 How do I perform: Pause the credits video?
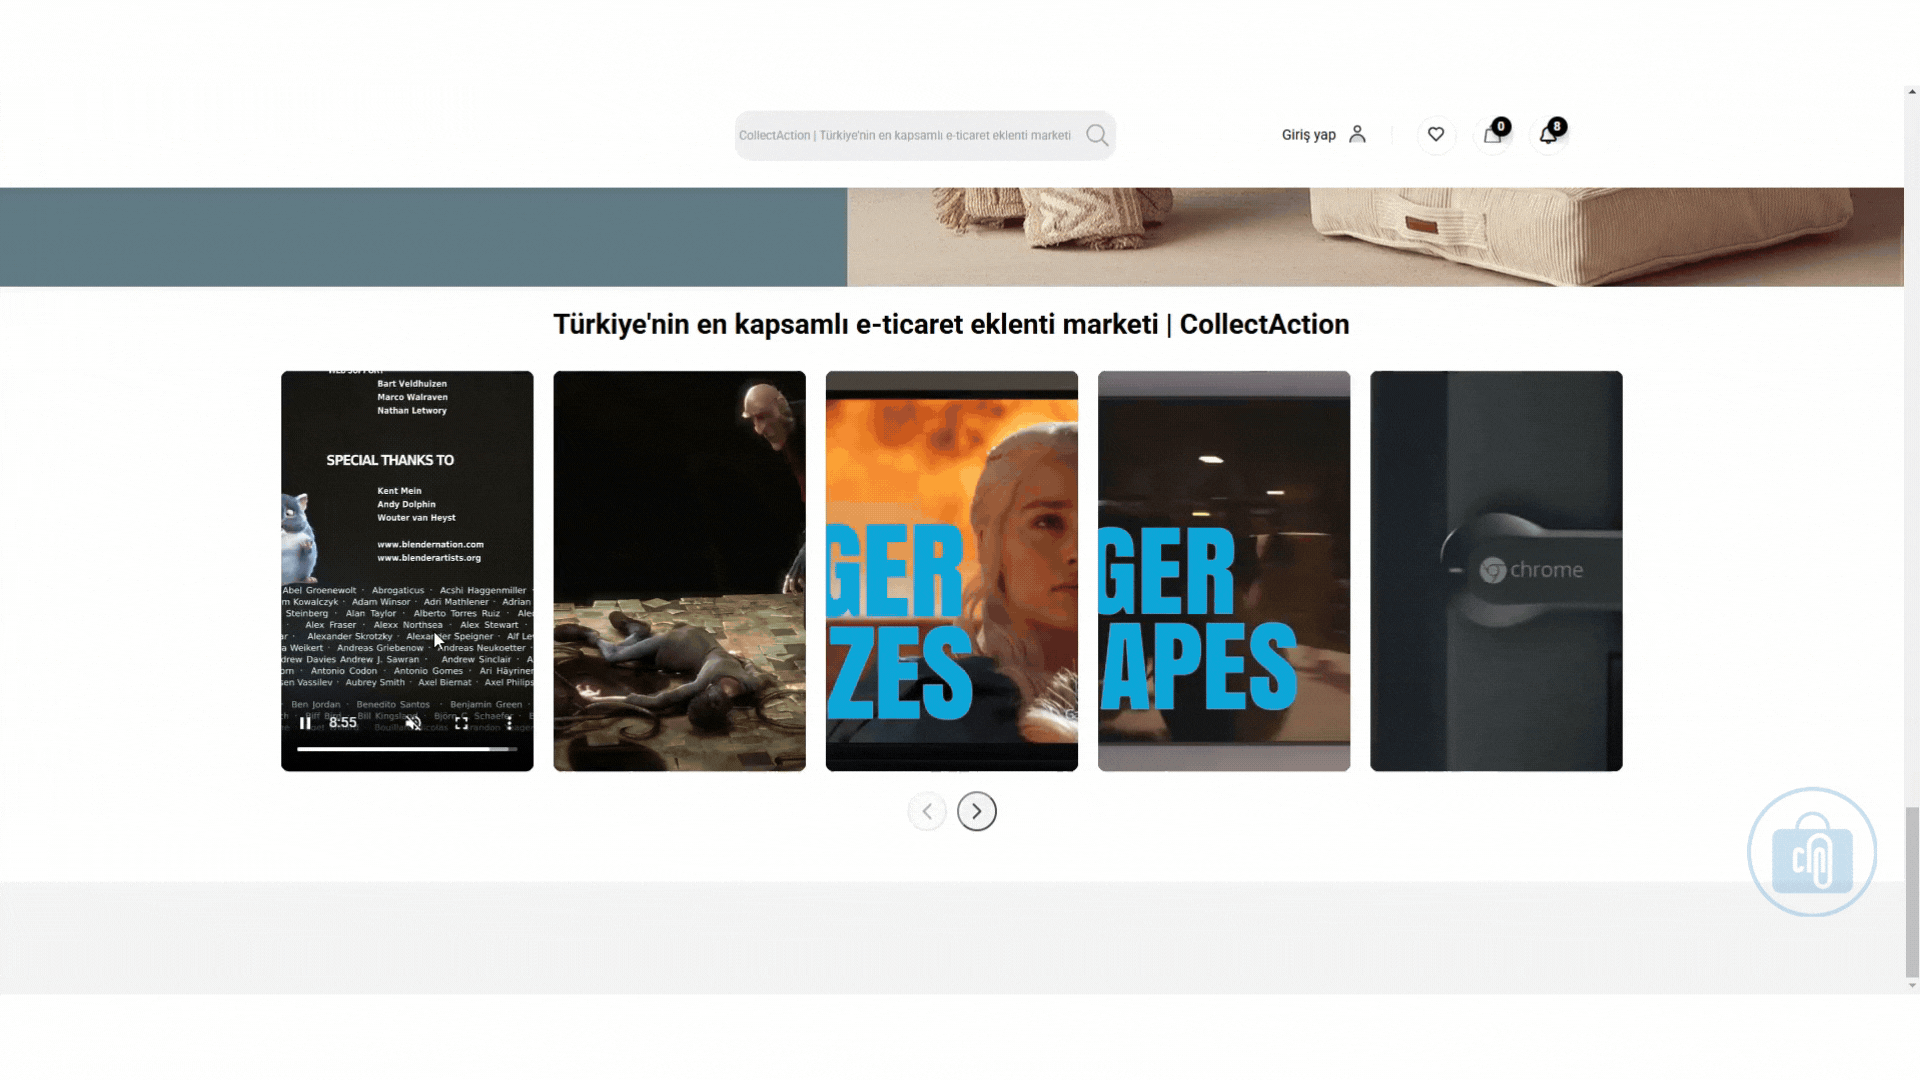[x=305, y=723]
